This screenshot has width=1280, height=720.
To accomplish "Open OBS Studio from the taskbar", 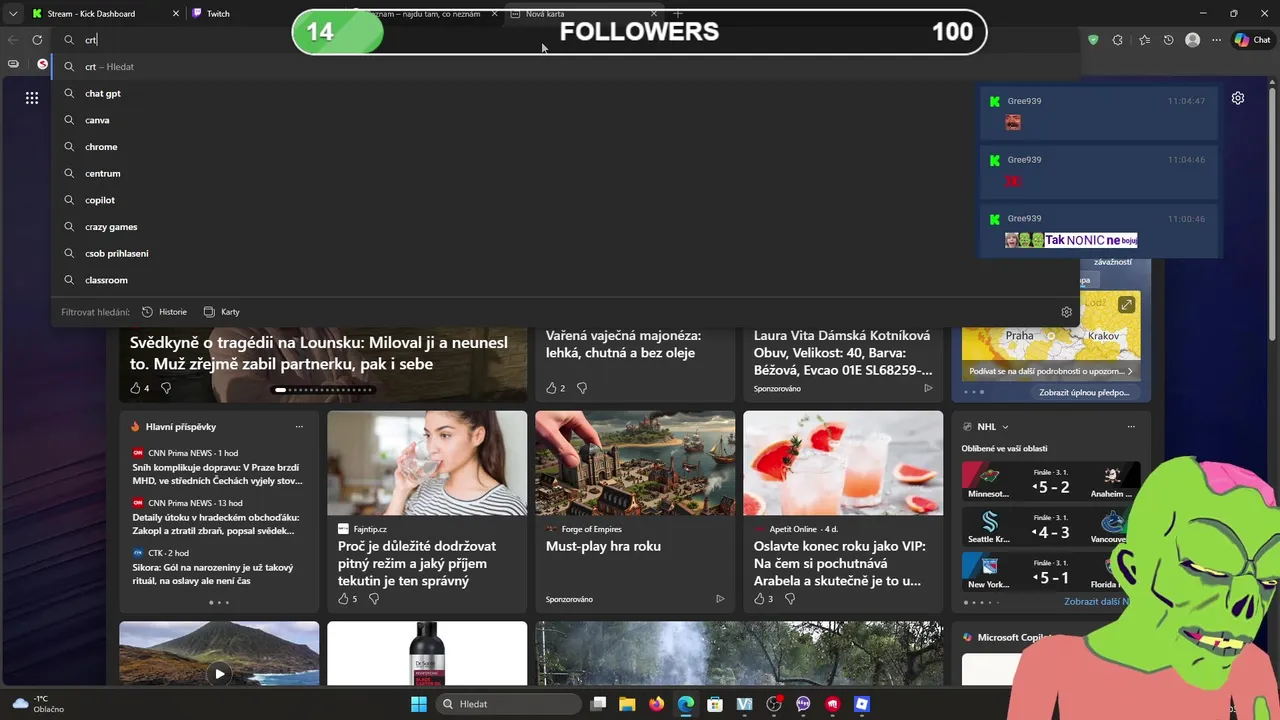I will (773, 704).
